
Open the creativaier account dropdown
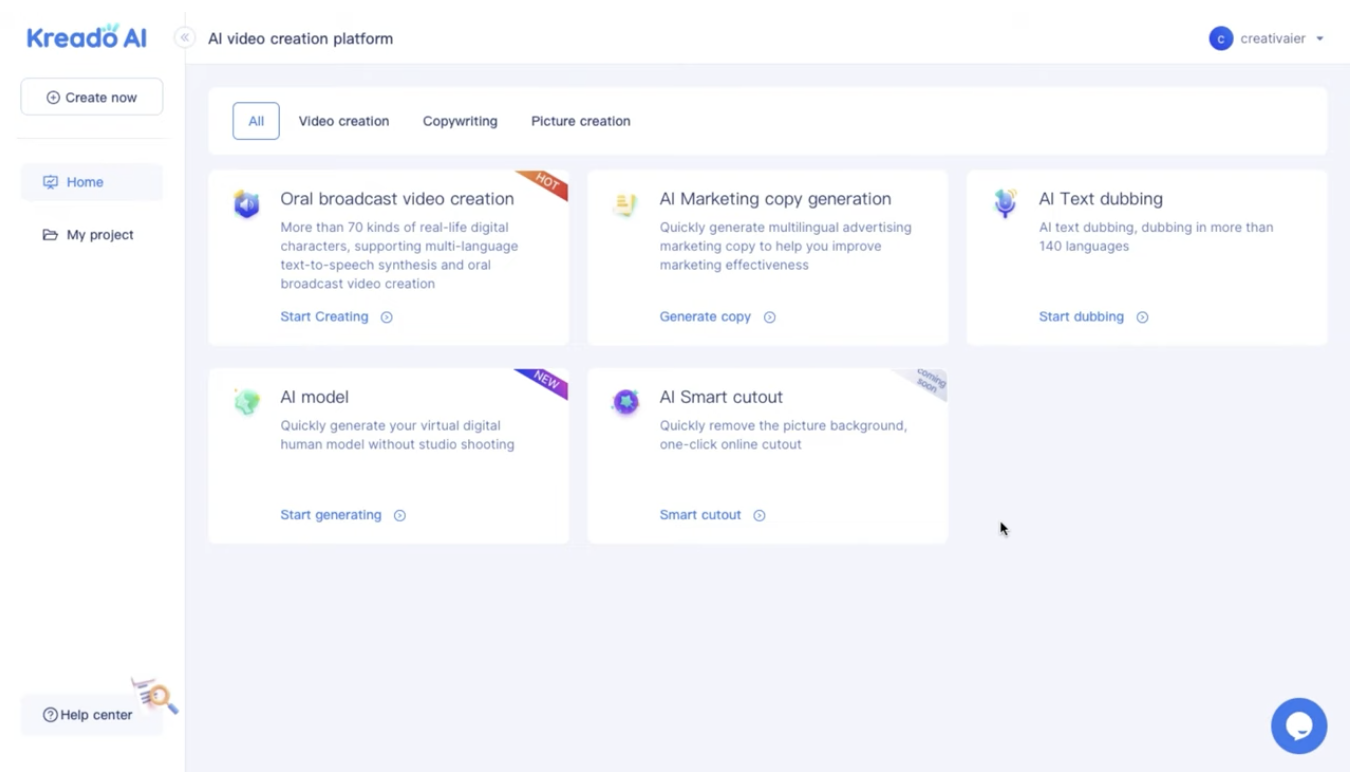(1320, 38)
